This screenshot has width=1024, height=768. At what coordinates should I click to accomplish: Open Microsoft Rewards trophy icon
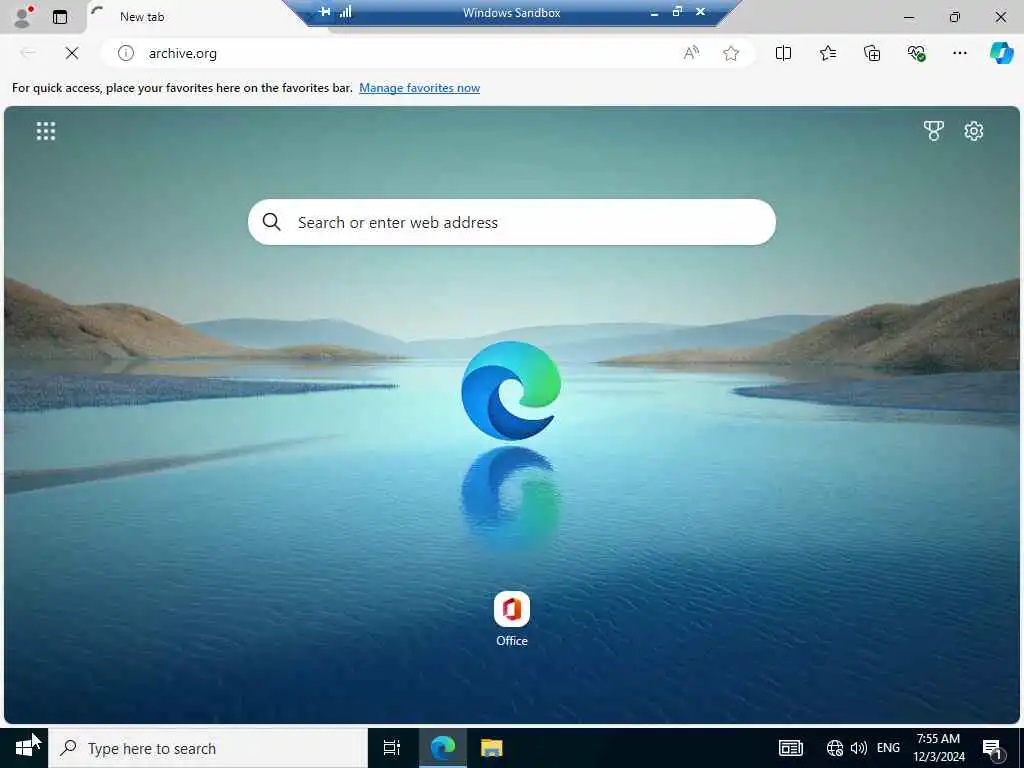click(933, 131)
